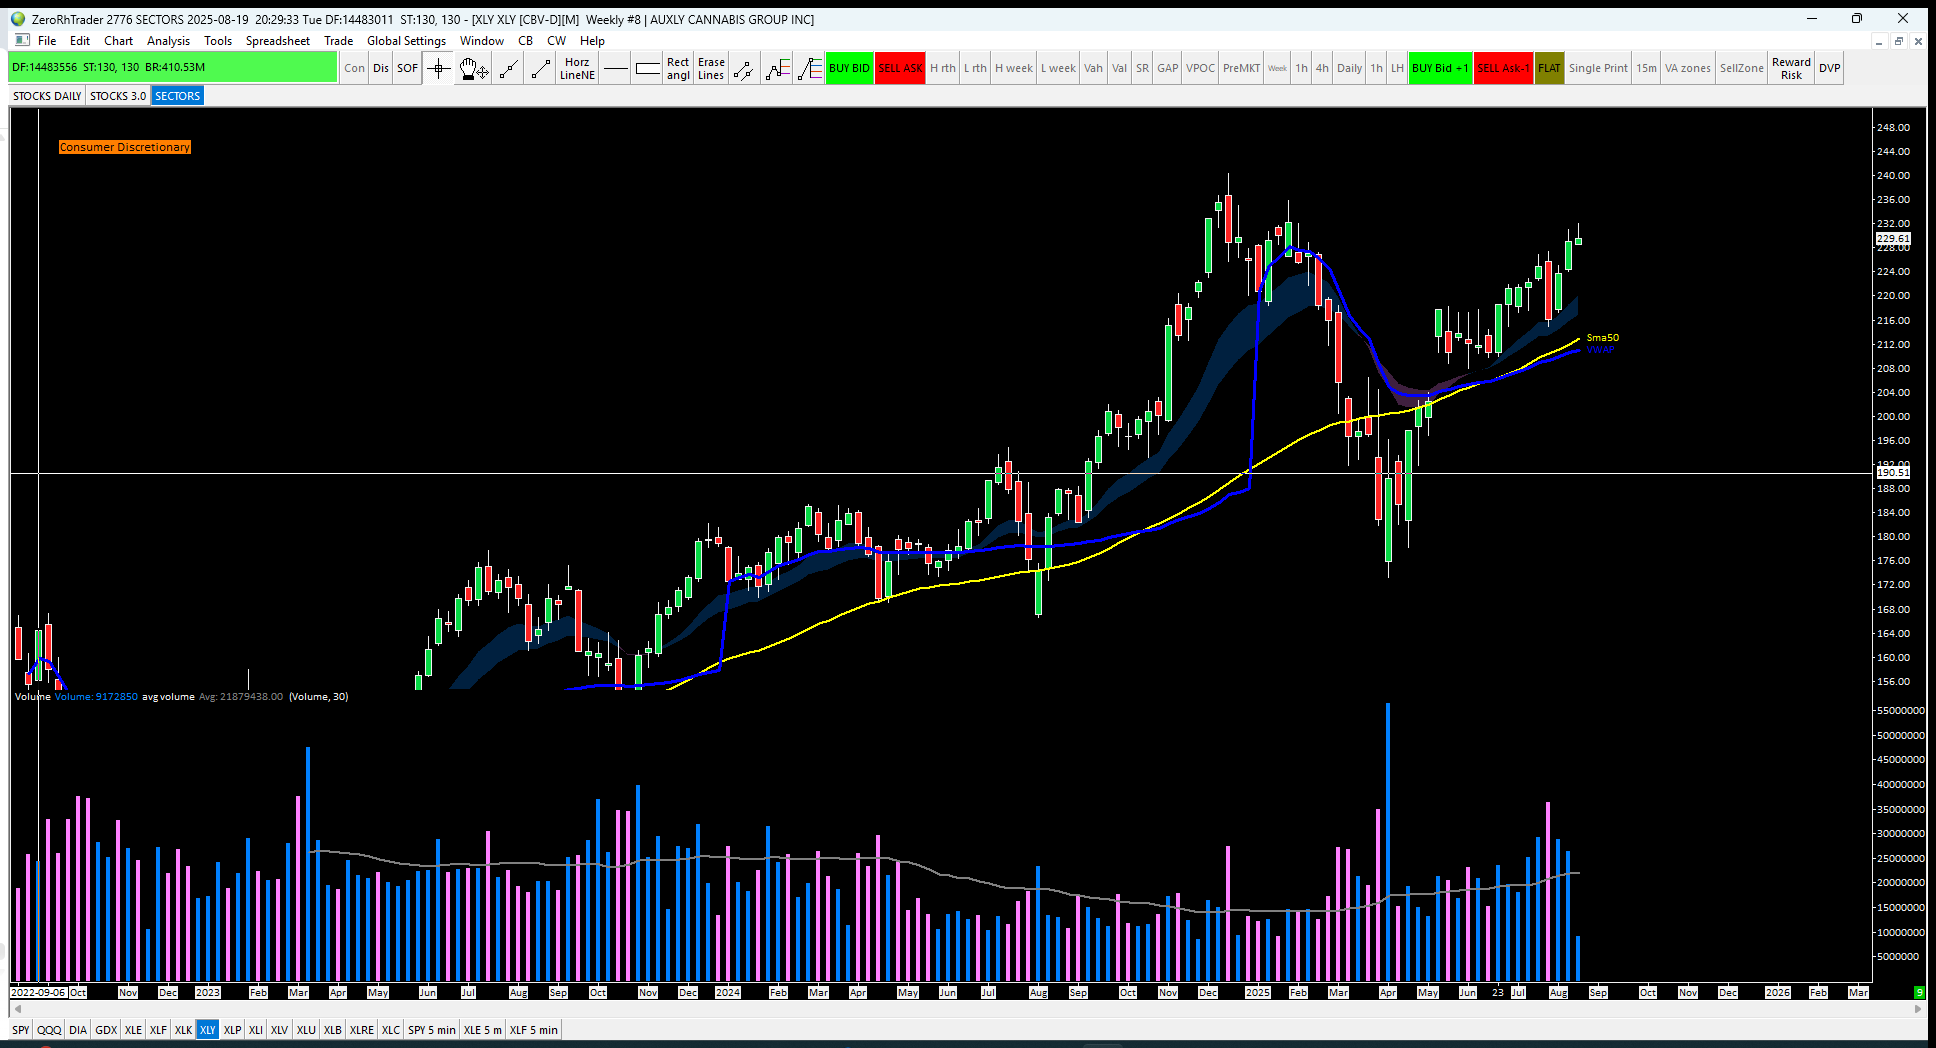This screenshot has width=1936, height=1048.
Task: Select the parallel channel lines tool
Action: (x=744, y=68)
